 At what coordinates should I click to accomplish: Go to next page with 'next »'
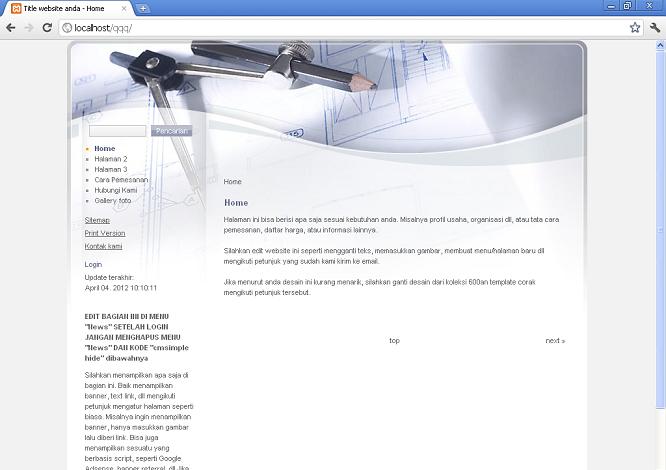(555, 341)
